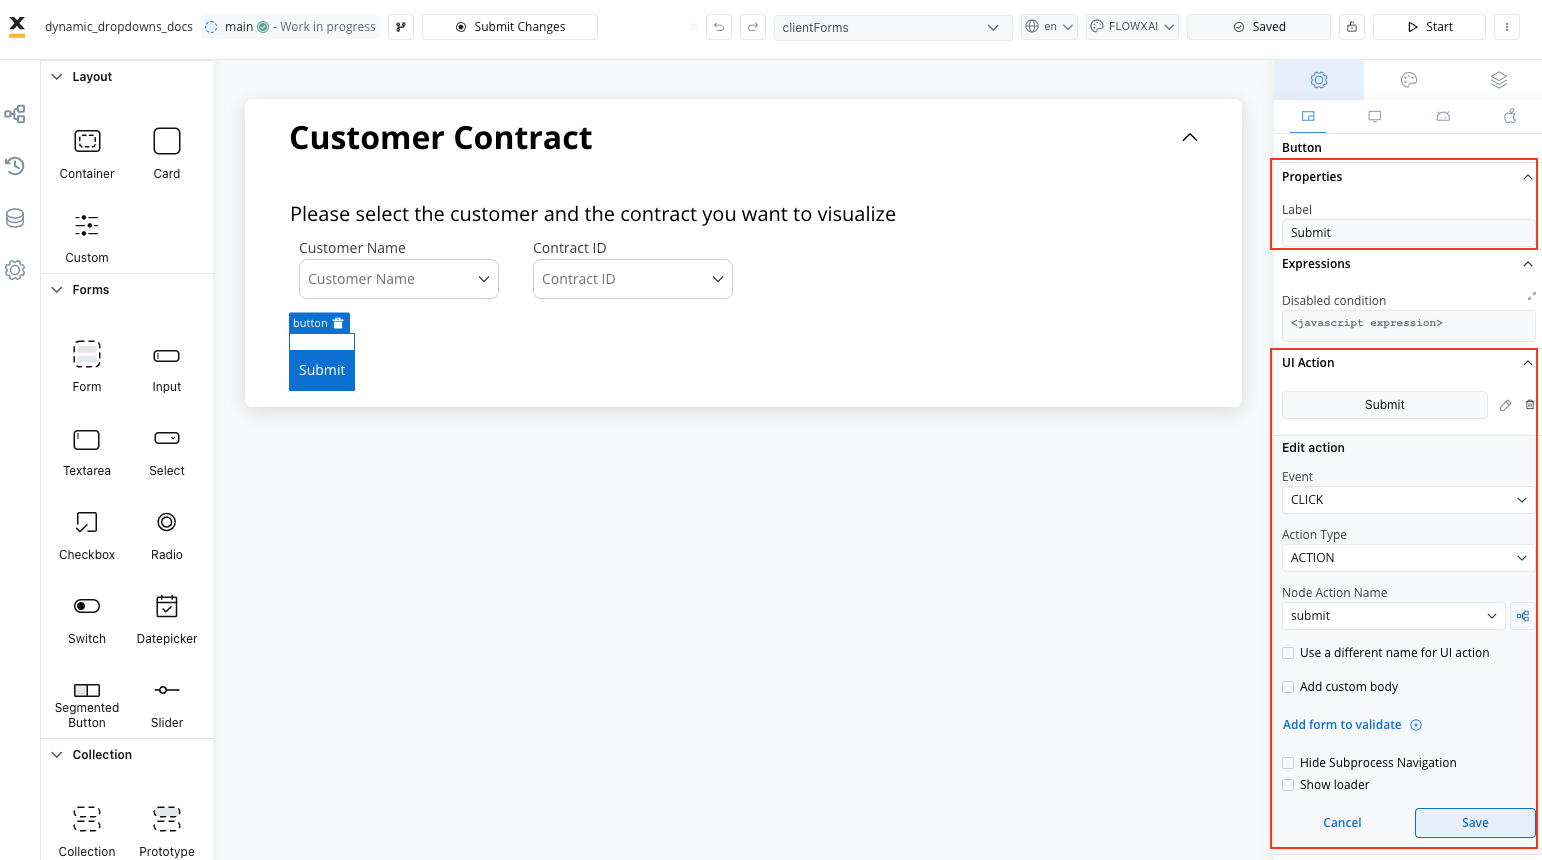Open the Contract ID select
The image size is (1542, 860).
tap(633, 279)
